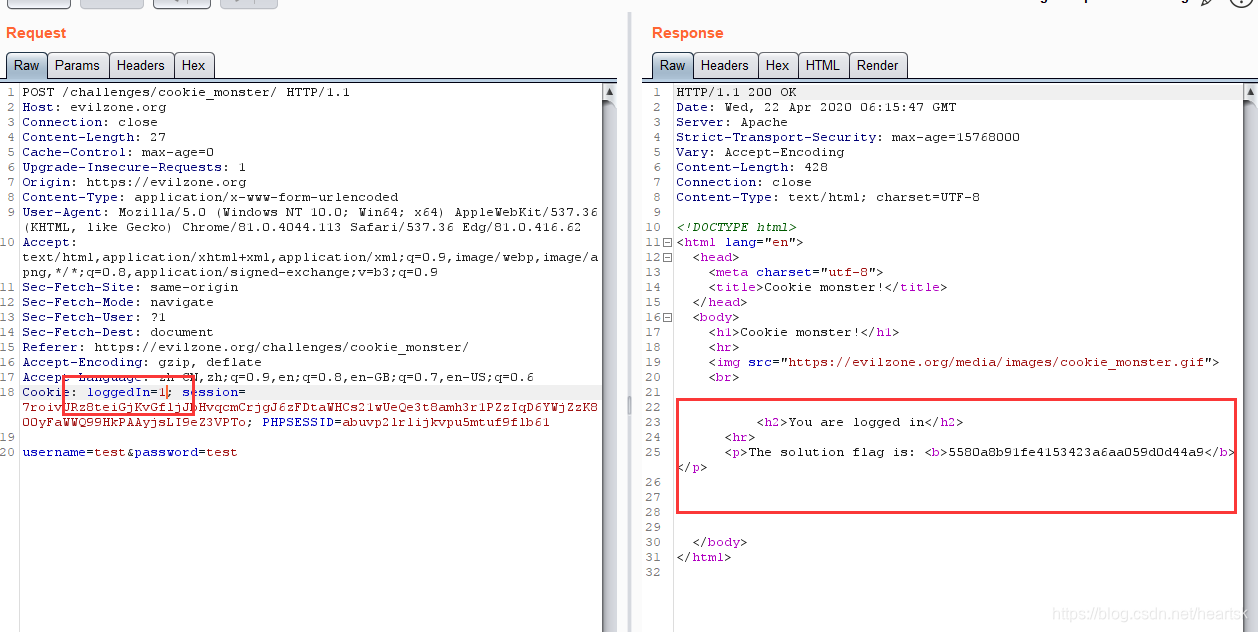The image size is (1258, 632).
Task: Open the Response Hex tab
Action: click(x=777, y=66)
